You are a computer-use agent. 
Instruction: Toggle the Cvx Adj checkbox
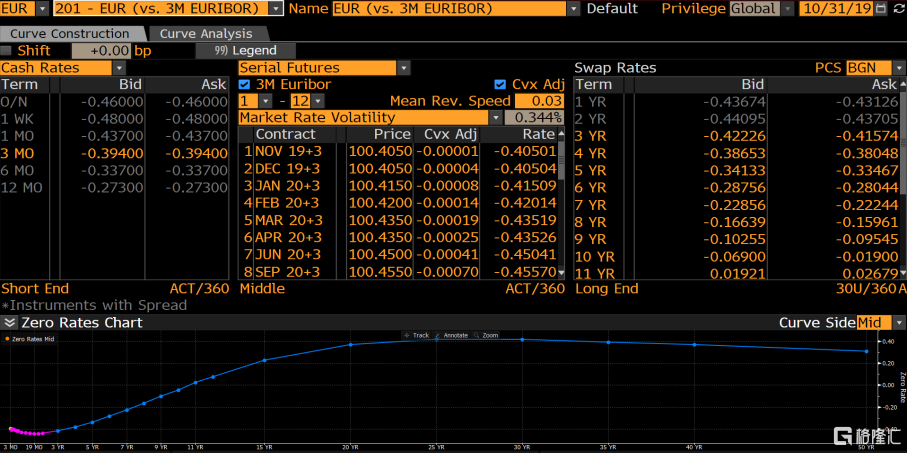(500, 85)
